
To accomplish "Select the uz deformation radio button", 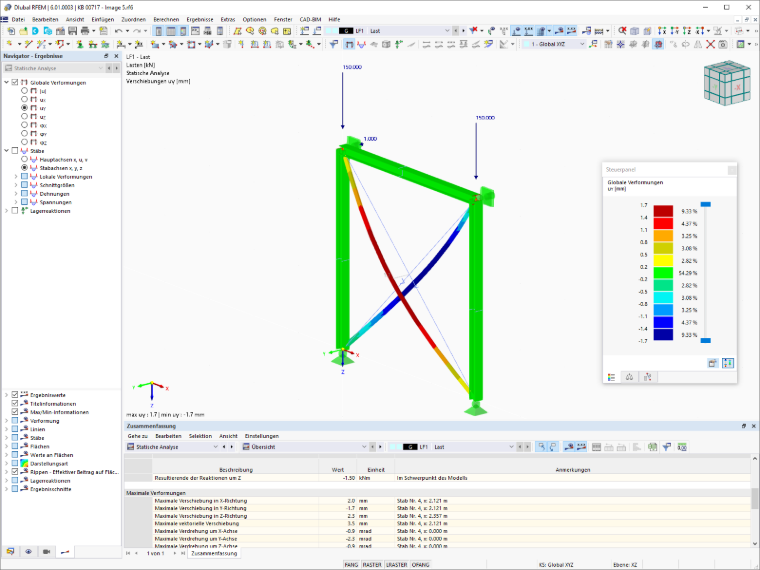I will click(x=24, y=116).
